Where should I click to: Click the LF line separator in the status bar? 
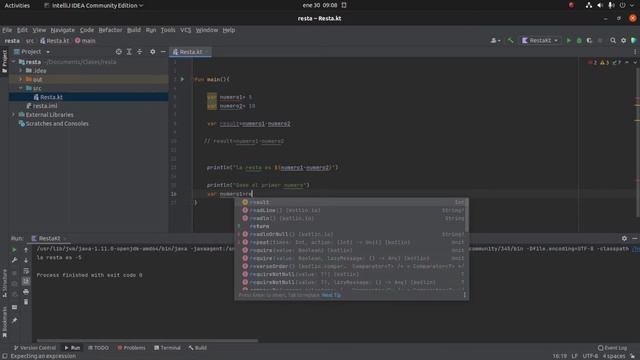574,356
